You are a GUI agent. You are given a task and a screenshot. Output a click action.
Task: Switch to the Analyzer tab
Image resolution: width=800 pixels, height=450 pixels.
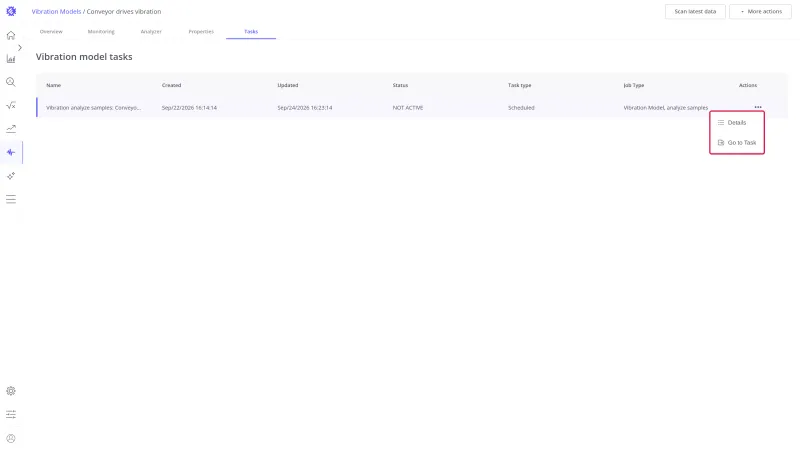pos(151,32)
